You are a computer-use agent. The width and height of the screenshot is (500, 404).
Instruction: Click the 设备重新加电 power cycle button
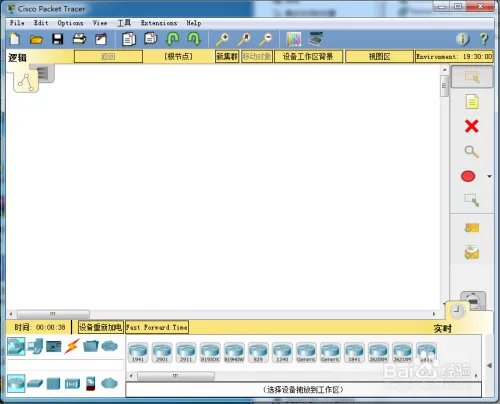(x=100, y=327)
